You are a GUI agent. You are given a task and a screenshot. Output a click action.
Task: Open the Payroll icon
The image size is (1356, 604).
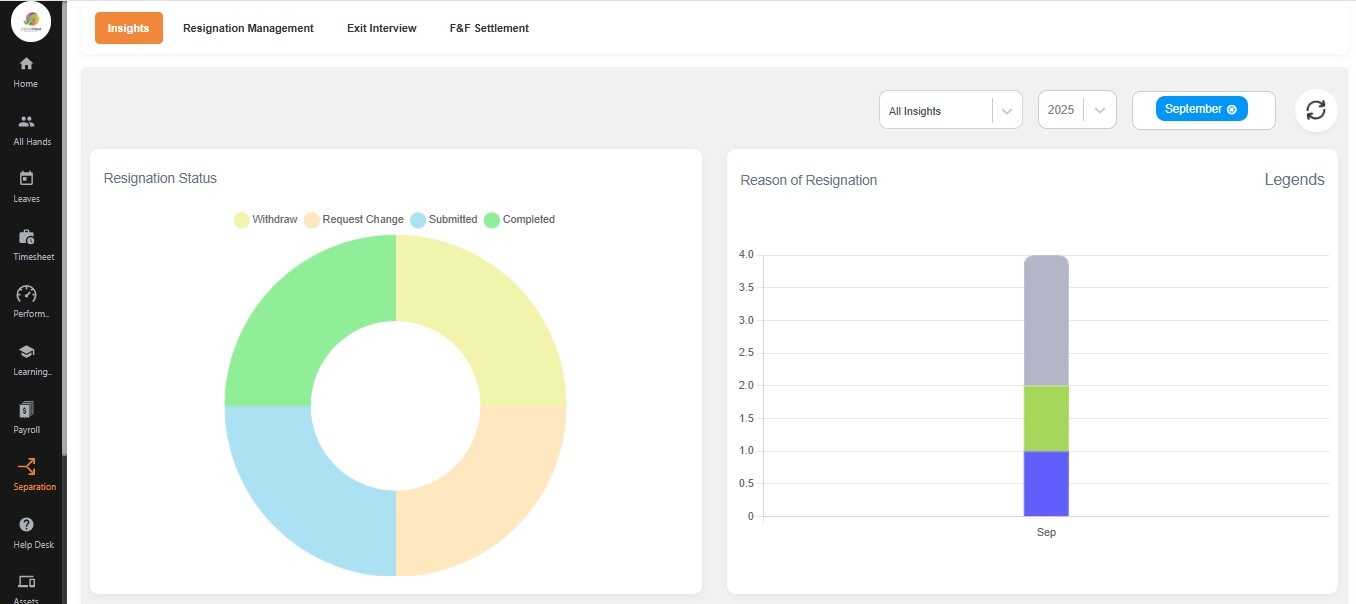pyautogui.click(x=26, y=410)
